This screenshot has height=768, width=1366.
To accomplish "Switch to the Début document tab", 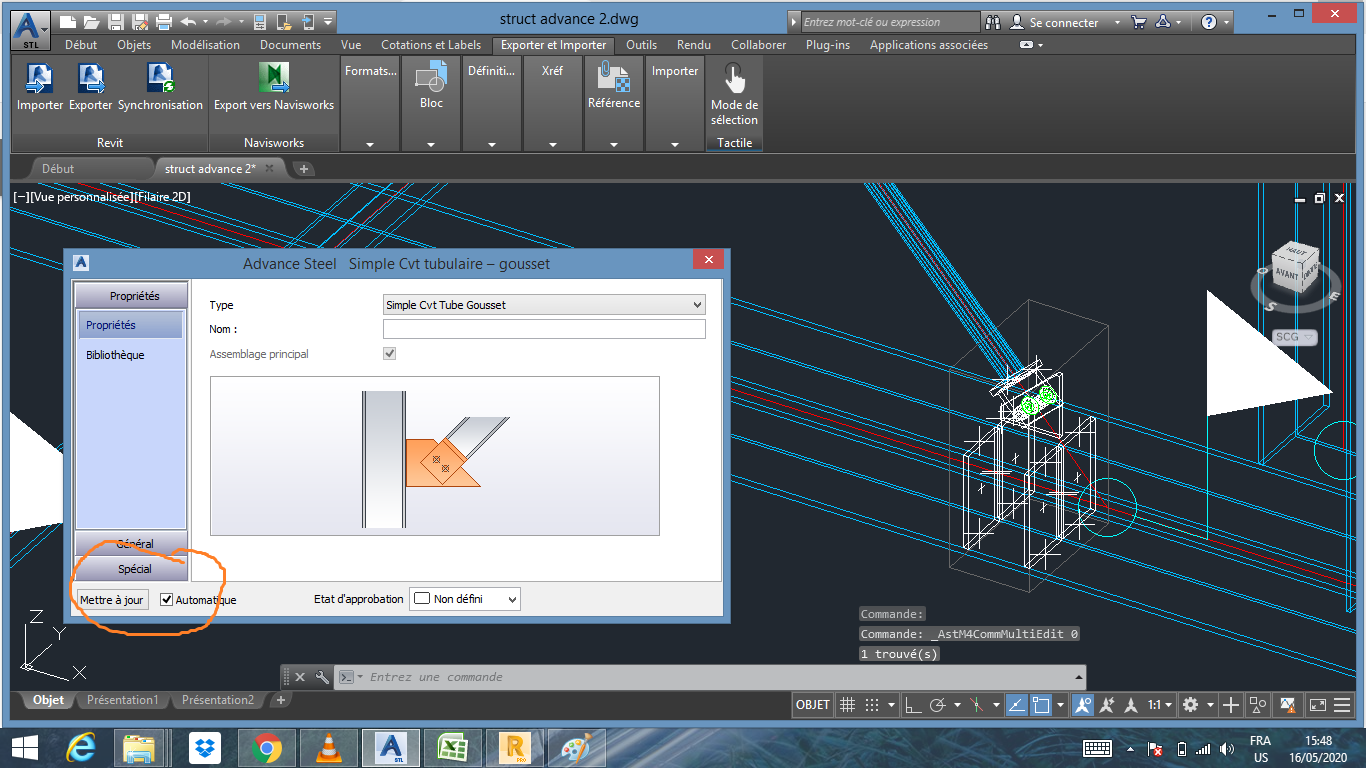I will tap(58, 169).
